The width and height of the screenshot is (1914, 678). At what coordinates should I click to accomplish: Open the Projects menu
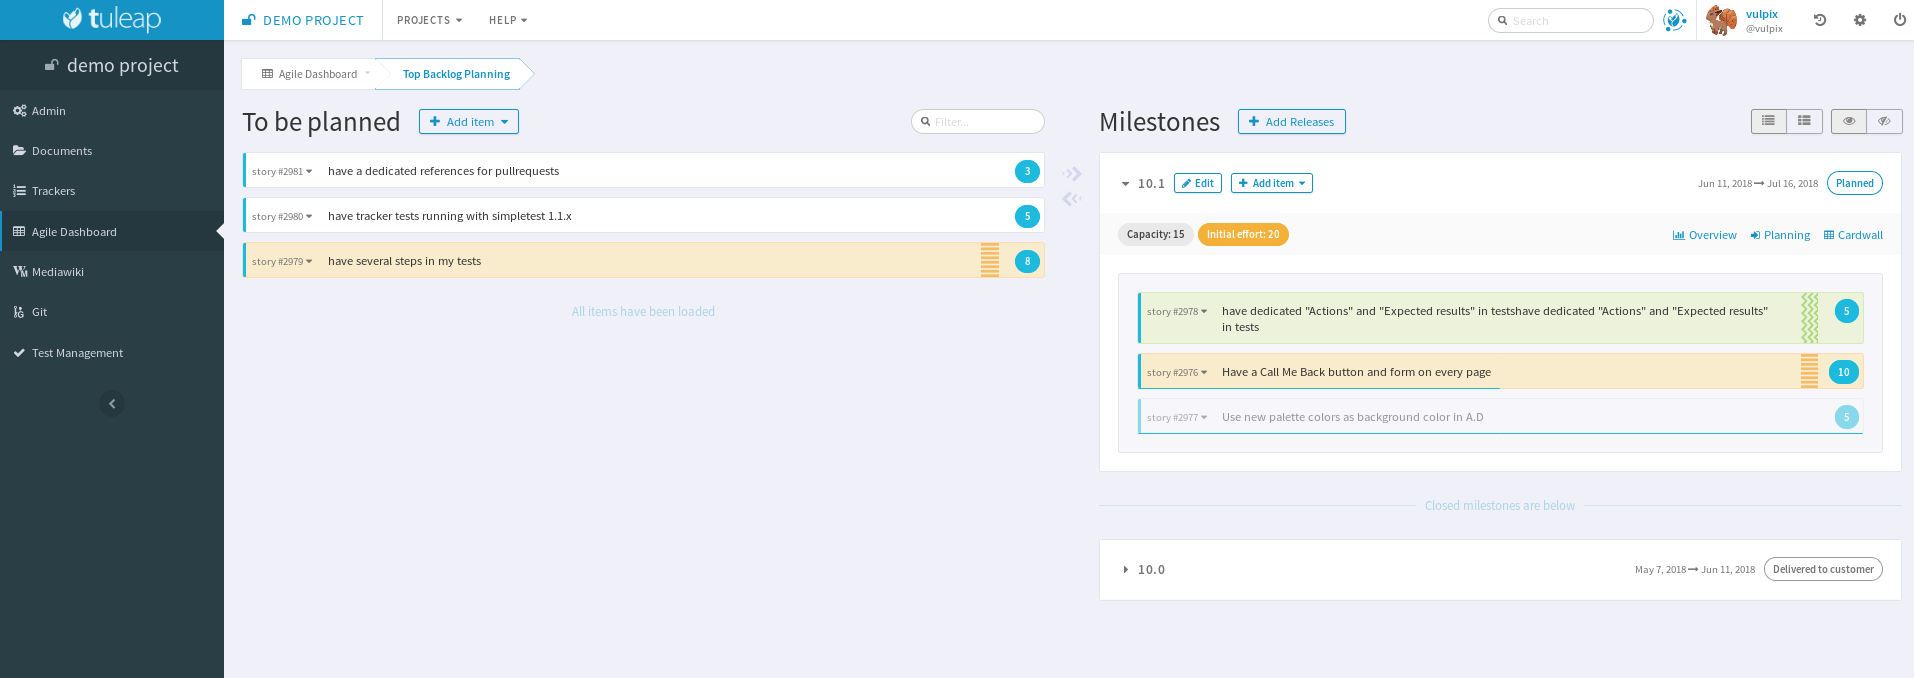click(429, 20)
